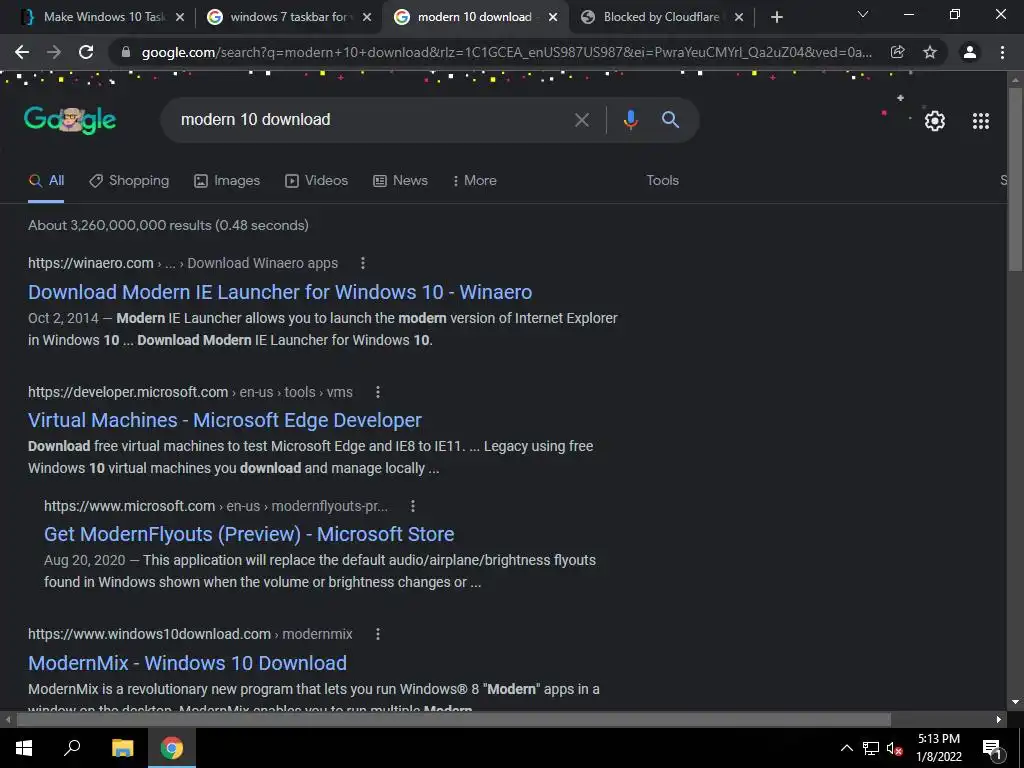This screenshot has height=768, width=1024.
Task: Open 'ModernMix - Windows 10 Download' link
Action: (x=187, y=663)
